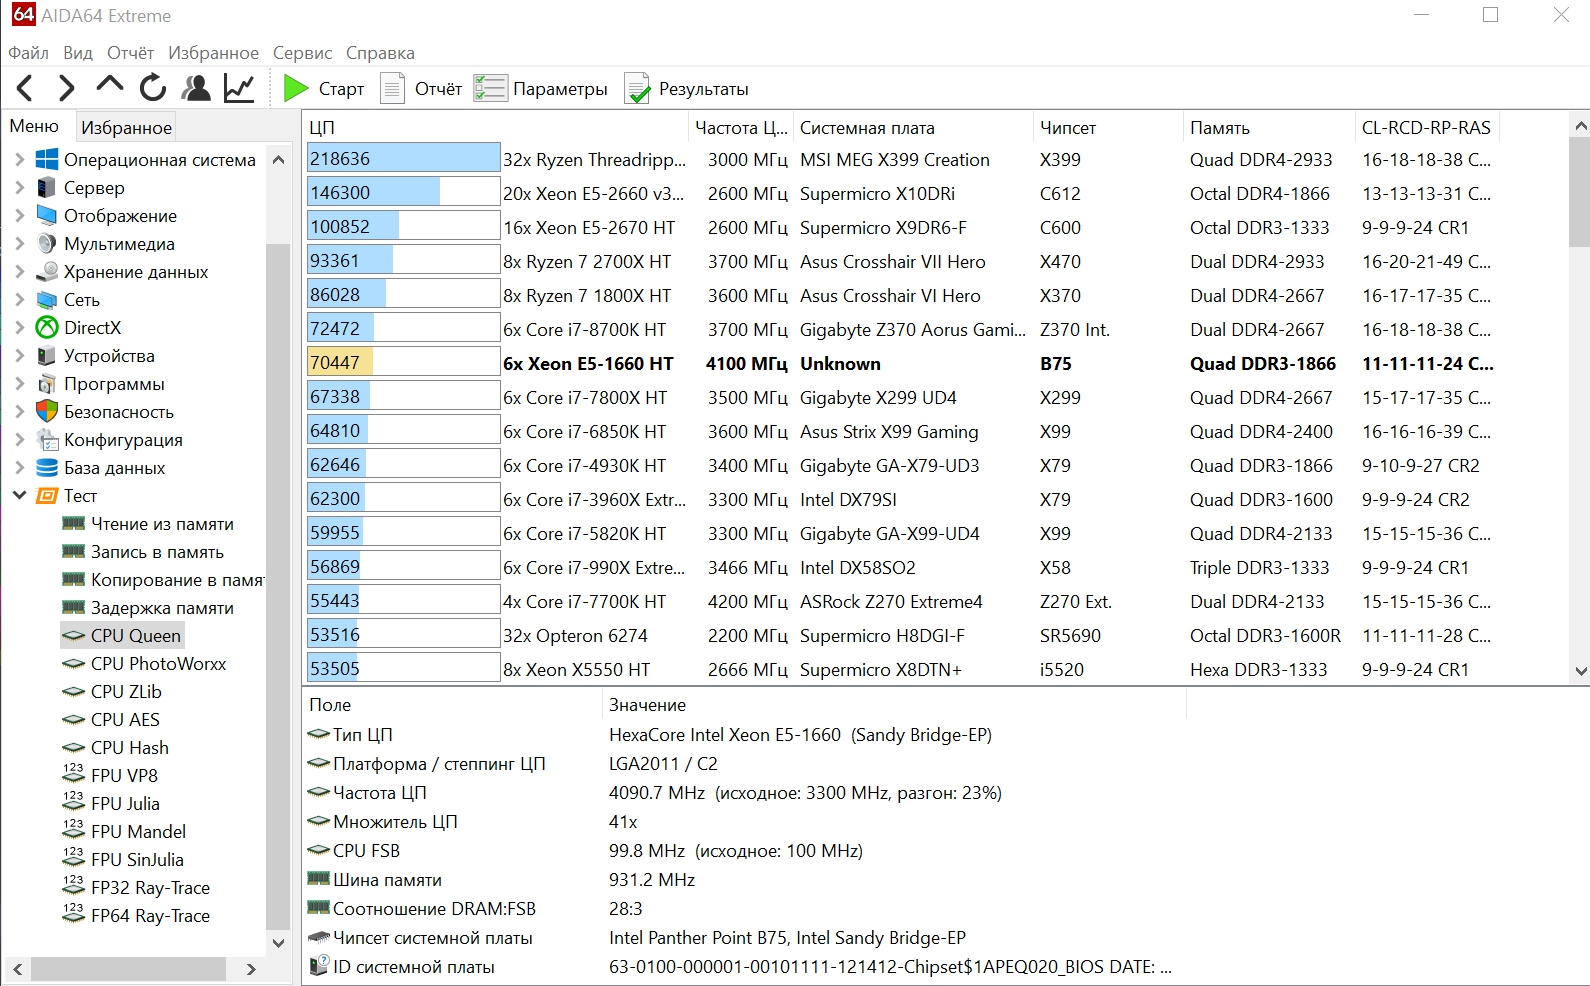The height and width of the screenshot is (986, 1590).
Task: Open the graph chart toolbar icon
Action: 239,89
